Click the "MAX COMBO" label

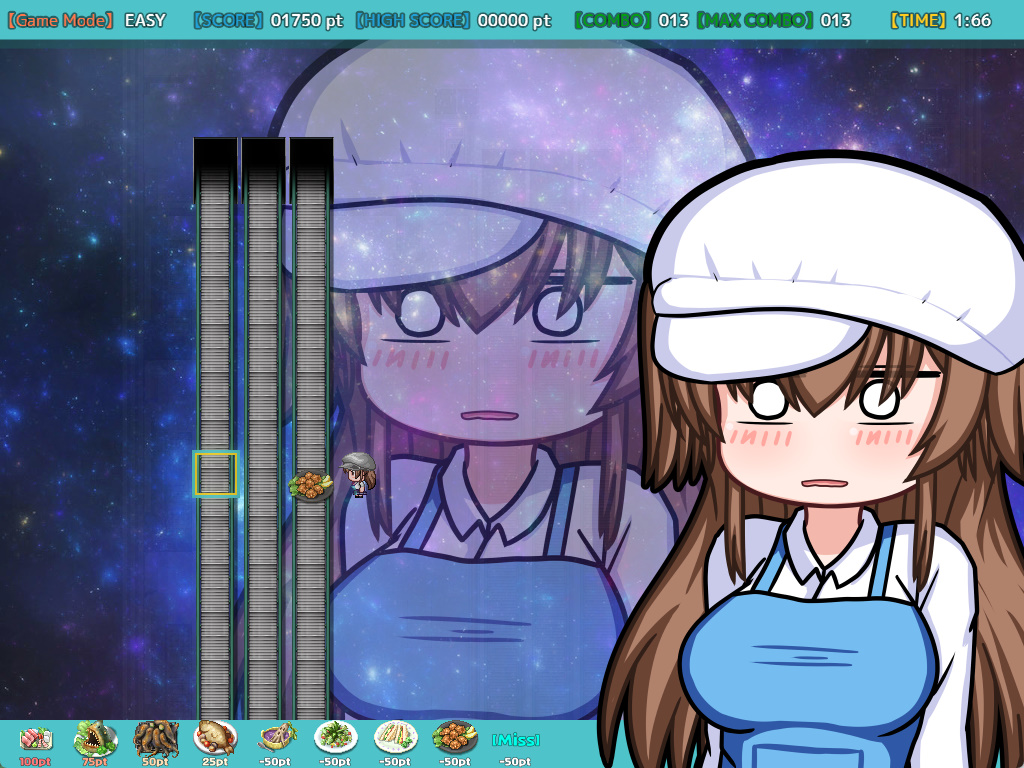[x=755, y=20]
